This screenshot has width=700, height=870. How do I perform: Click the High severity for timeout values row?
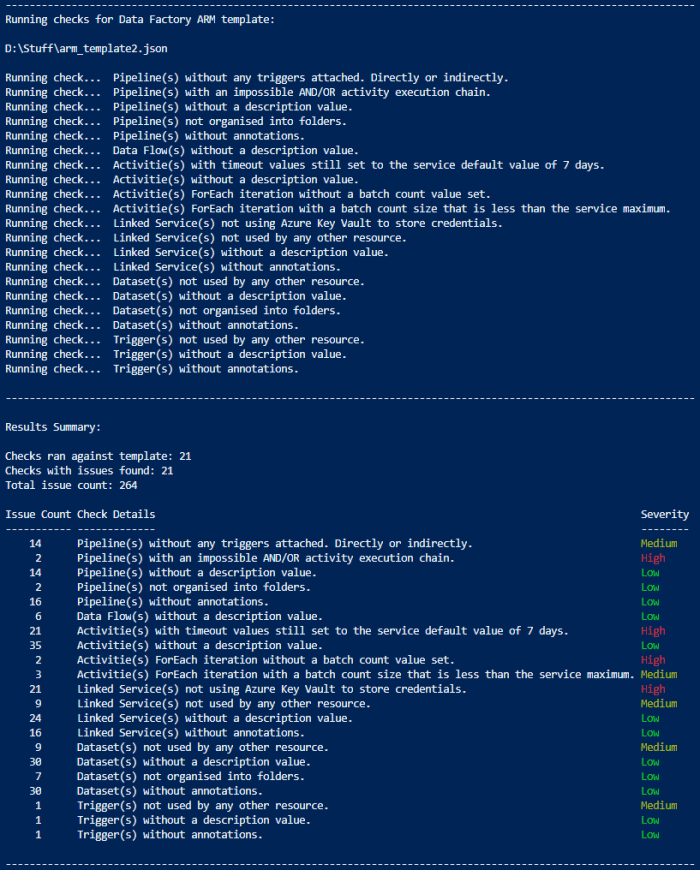[653, 631]
